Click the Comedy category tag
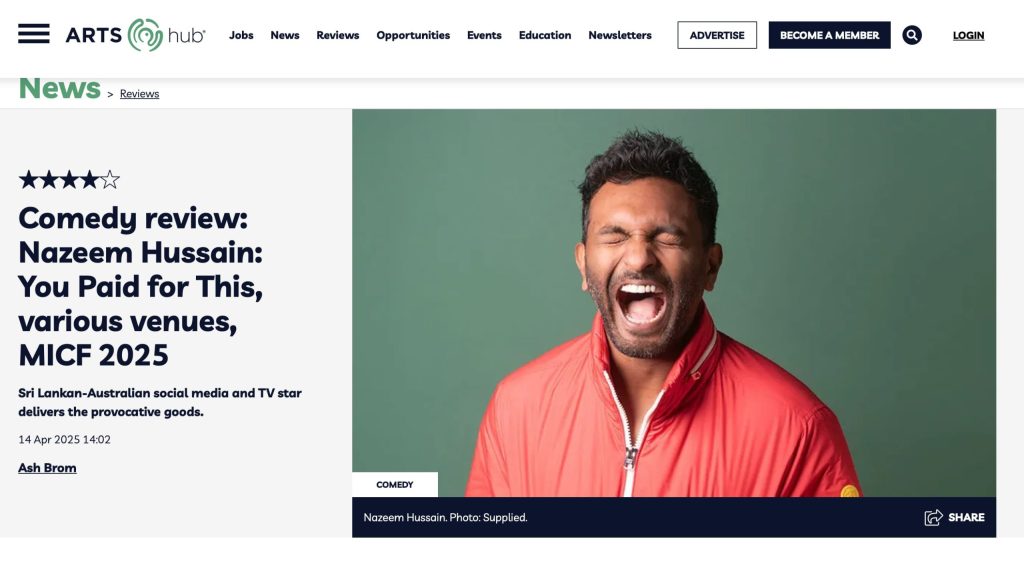This screenshot has height=561, width=1024. coord(394,485)
